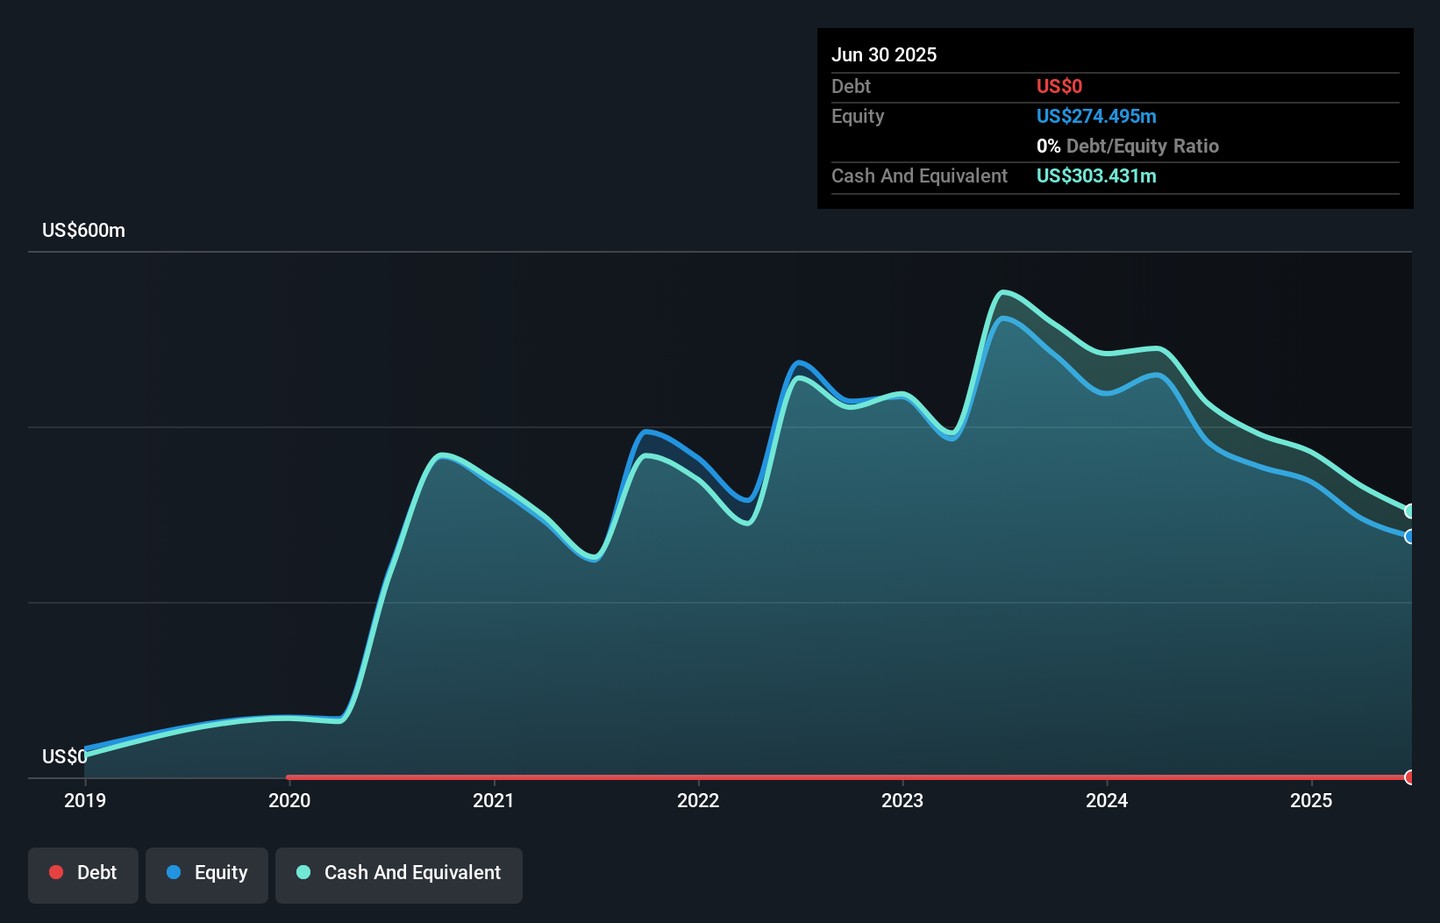Screen dimensions: 1440x923
Task: Click the US$600m y-axis label
Action: (84, 230)
